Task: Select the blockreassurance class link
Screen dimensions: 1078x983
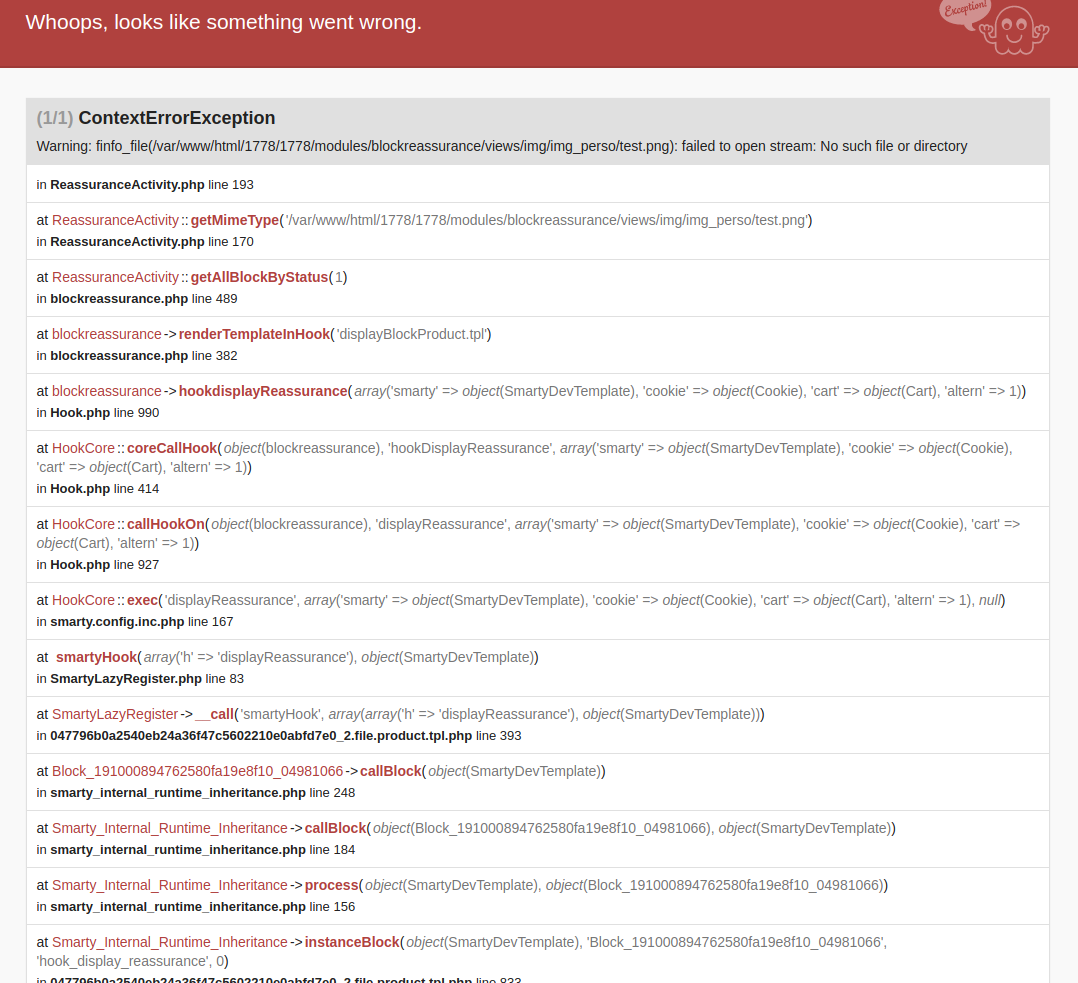Action: click(x=107, y=333)
